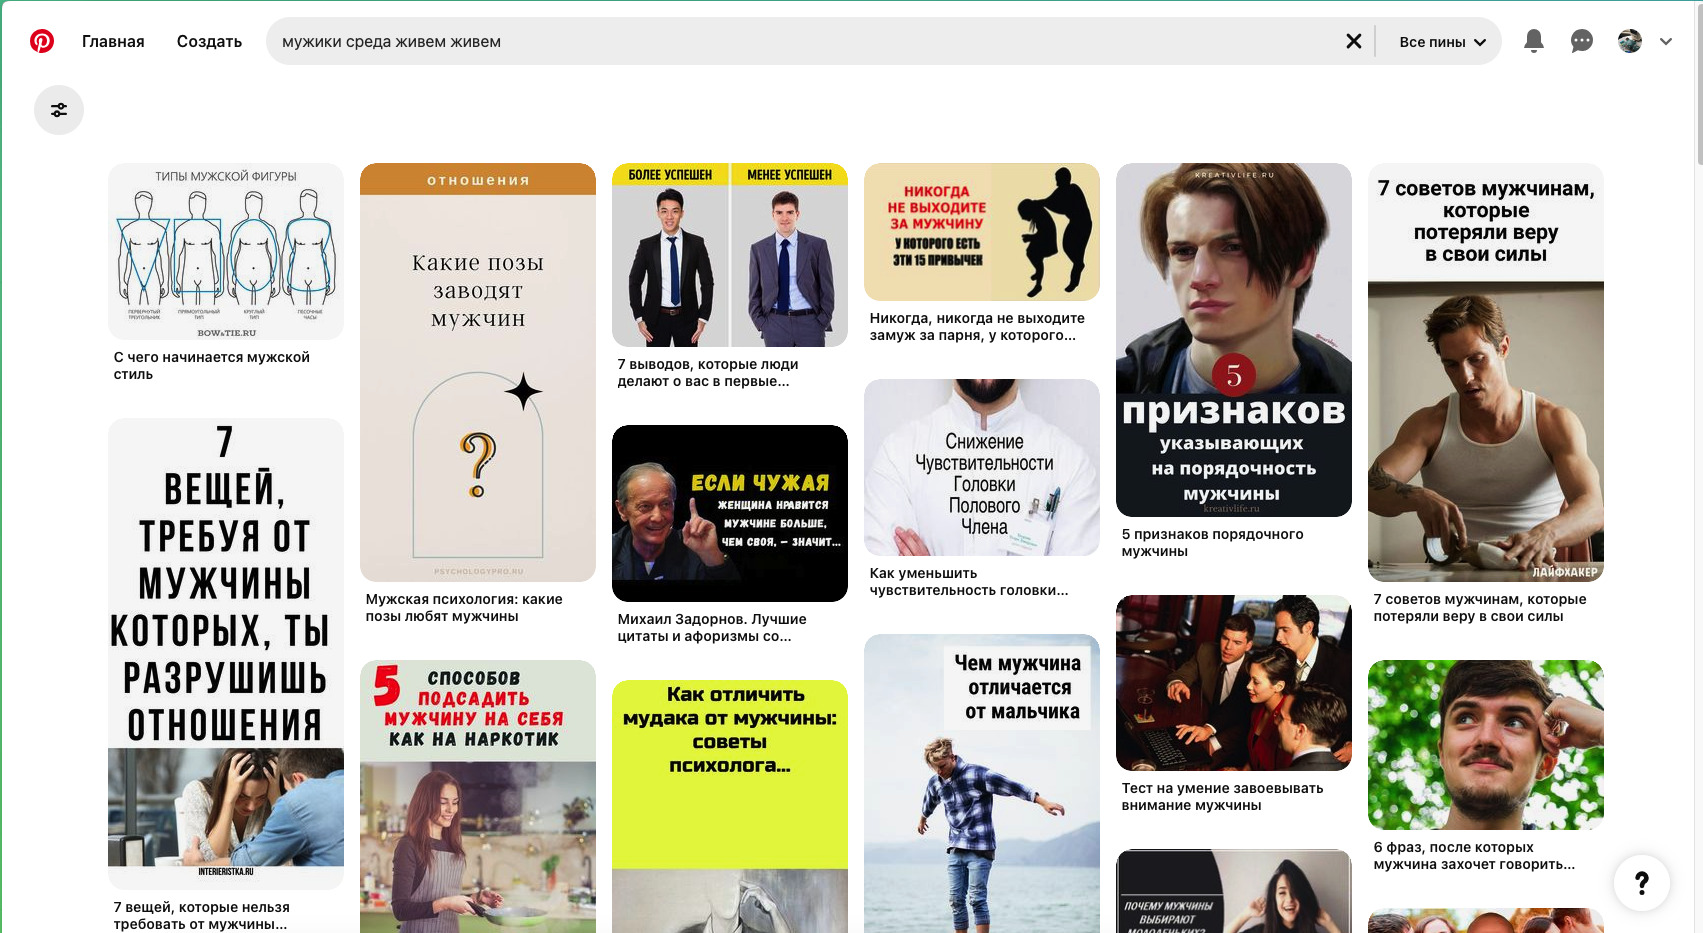Open the Создать menu

pyautogui.click(x=209, y=41)
